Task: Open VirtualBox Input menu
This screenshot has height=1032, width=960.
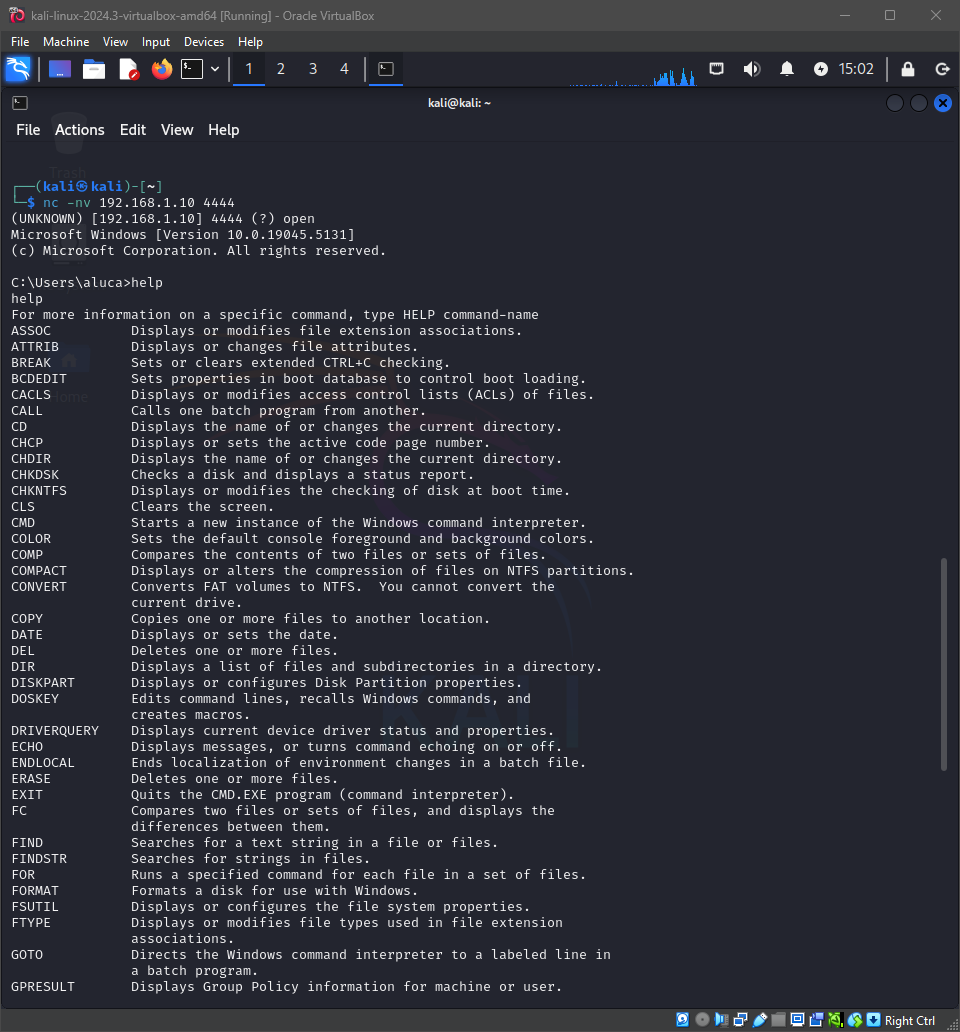Action: (156, 41)
